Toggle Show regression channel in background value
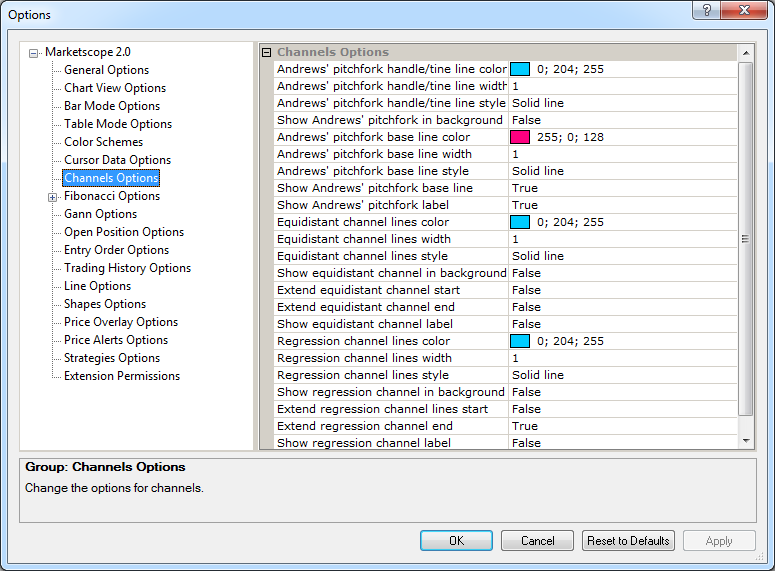 pos(623,392)
